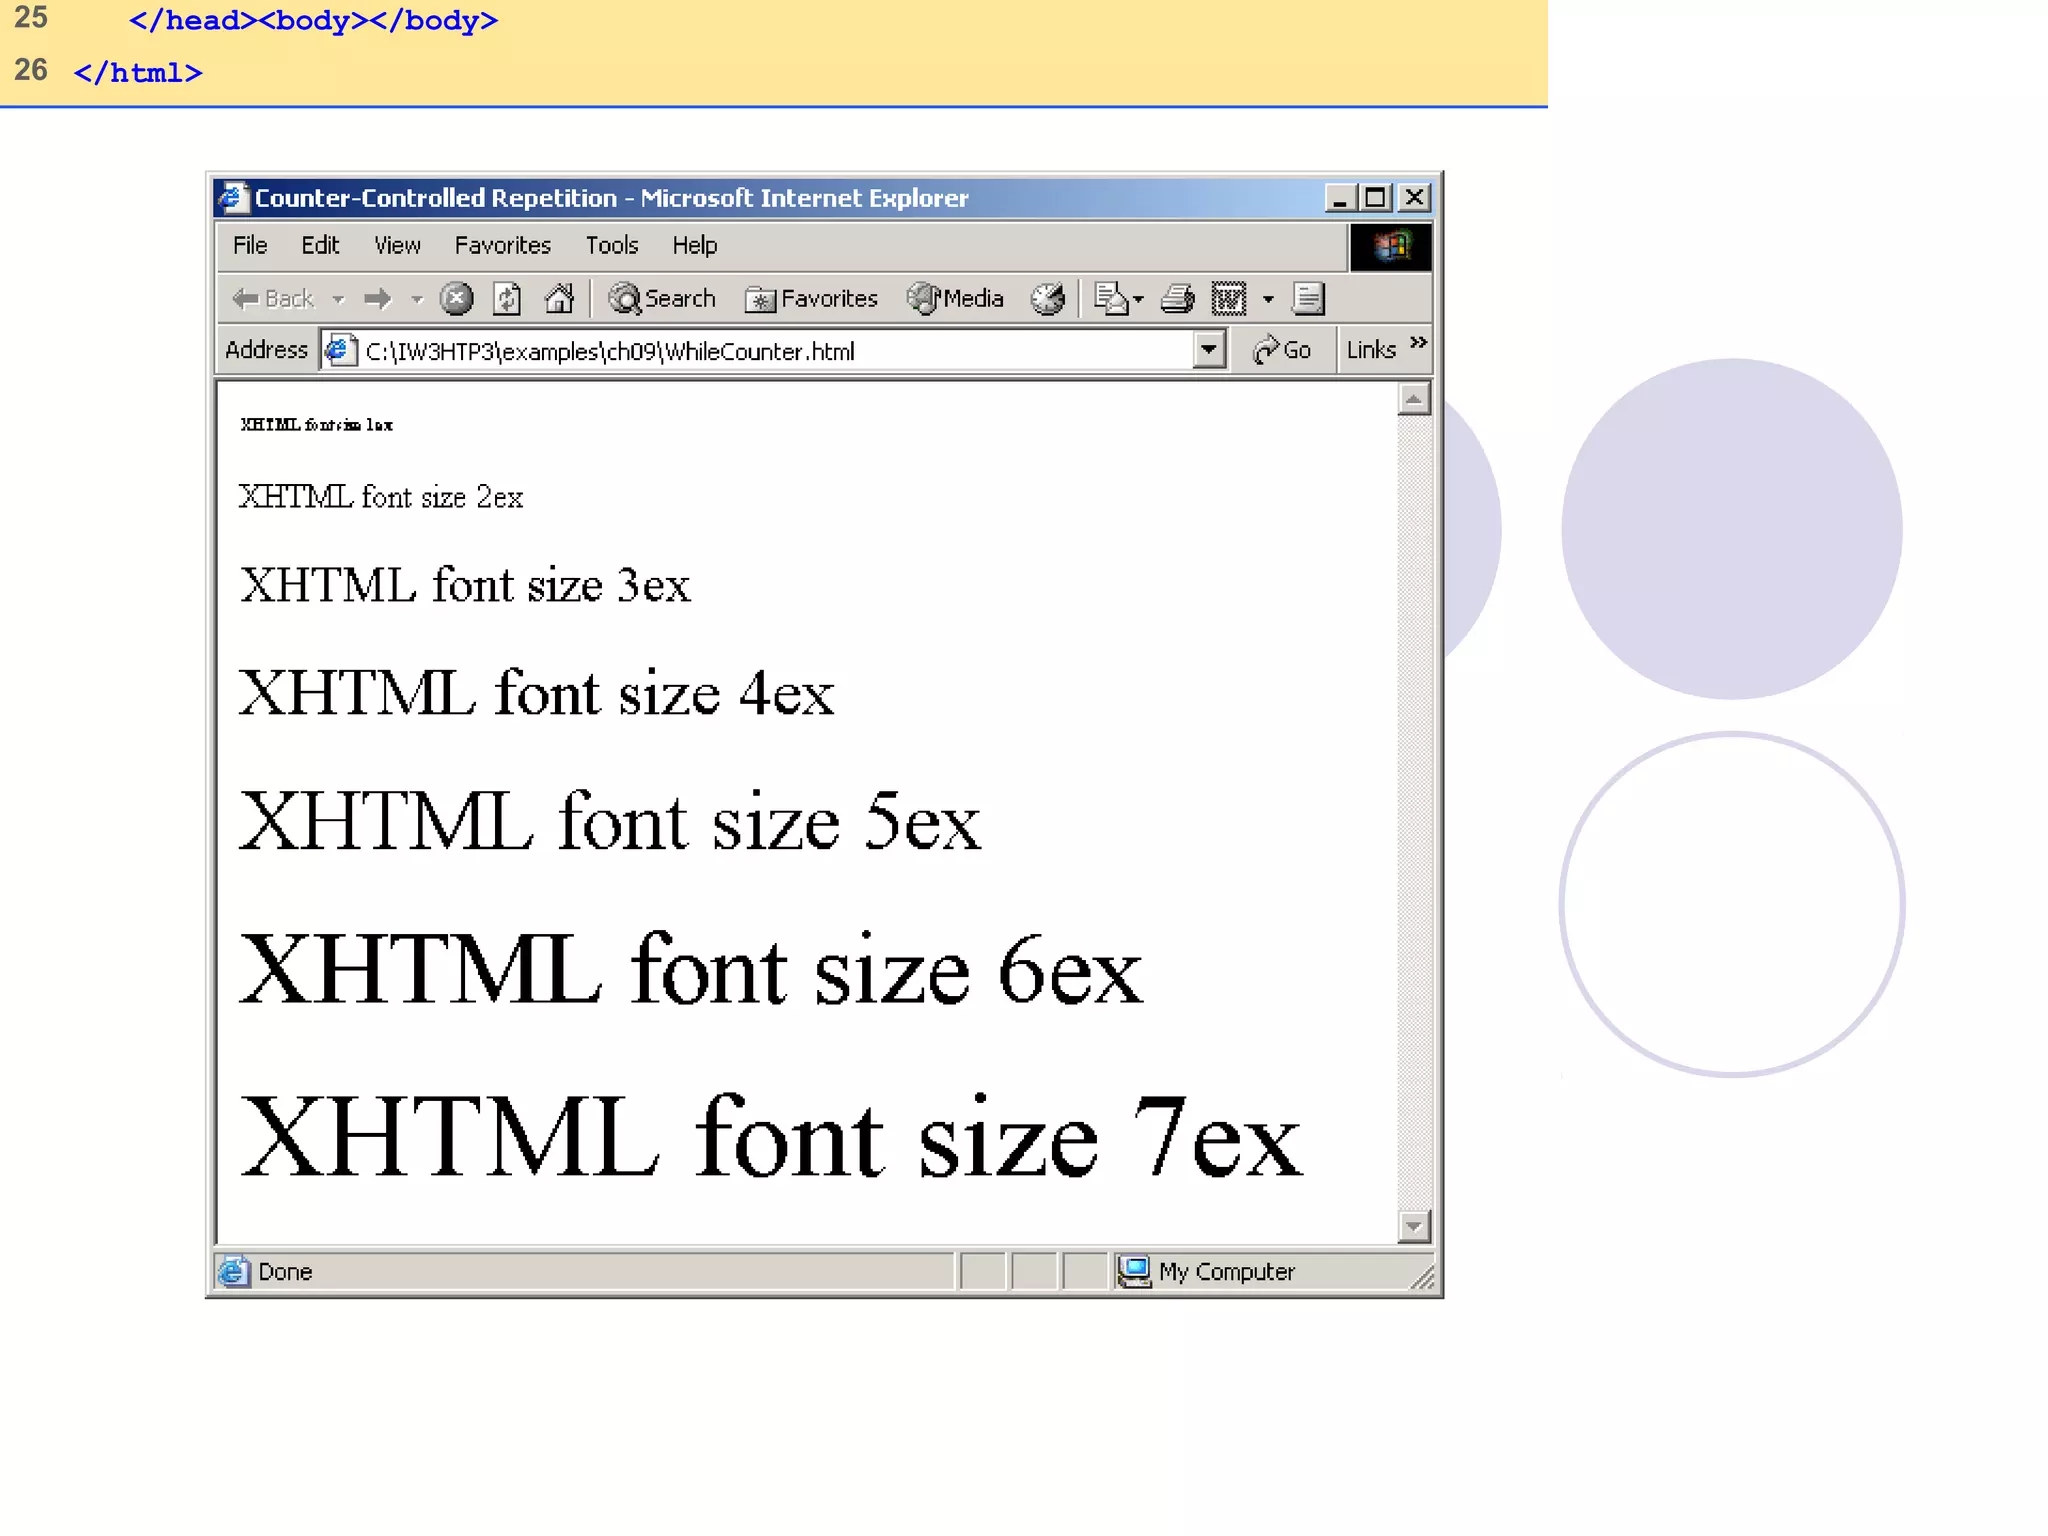The height and width of the screenshot is (1536, 2048).
Task: Click the Print icon
Action: point(1177,299)
